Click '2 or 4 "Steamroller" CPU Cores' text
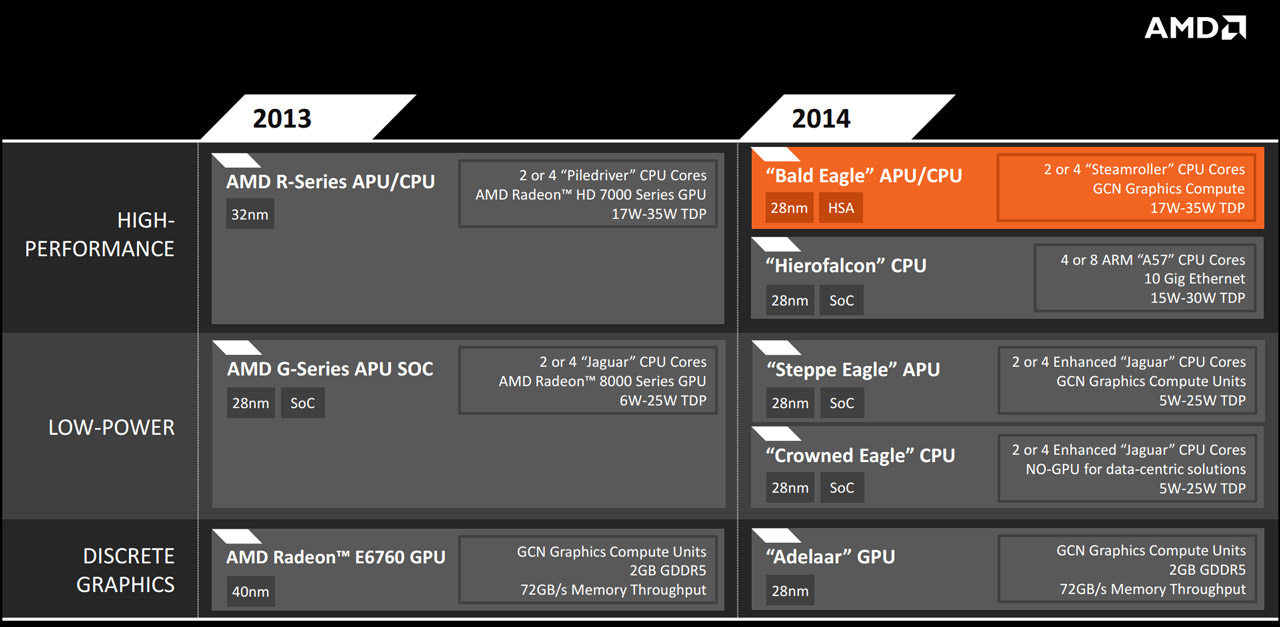 pyautogui.click(x=1144, y=169)
